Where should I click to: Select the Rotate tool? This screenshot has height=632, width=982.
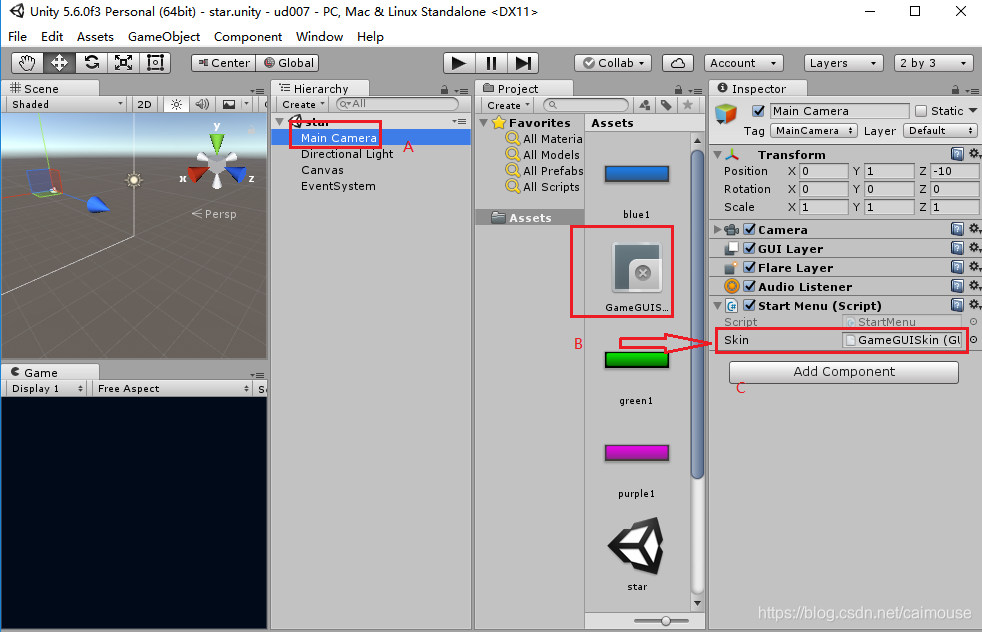pos(91,63)
